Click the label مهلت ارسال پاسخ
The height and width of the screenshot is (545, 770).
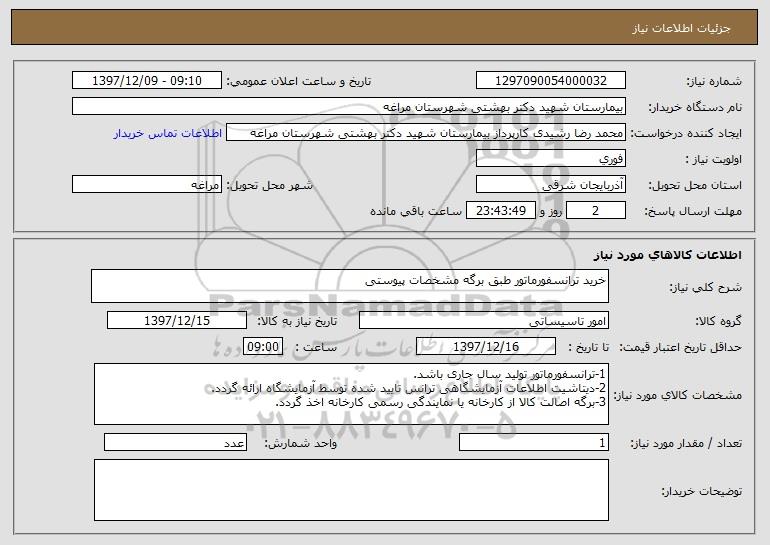click(x=693, y=211)
